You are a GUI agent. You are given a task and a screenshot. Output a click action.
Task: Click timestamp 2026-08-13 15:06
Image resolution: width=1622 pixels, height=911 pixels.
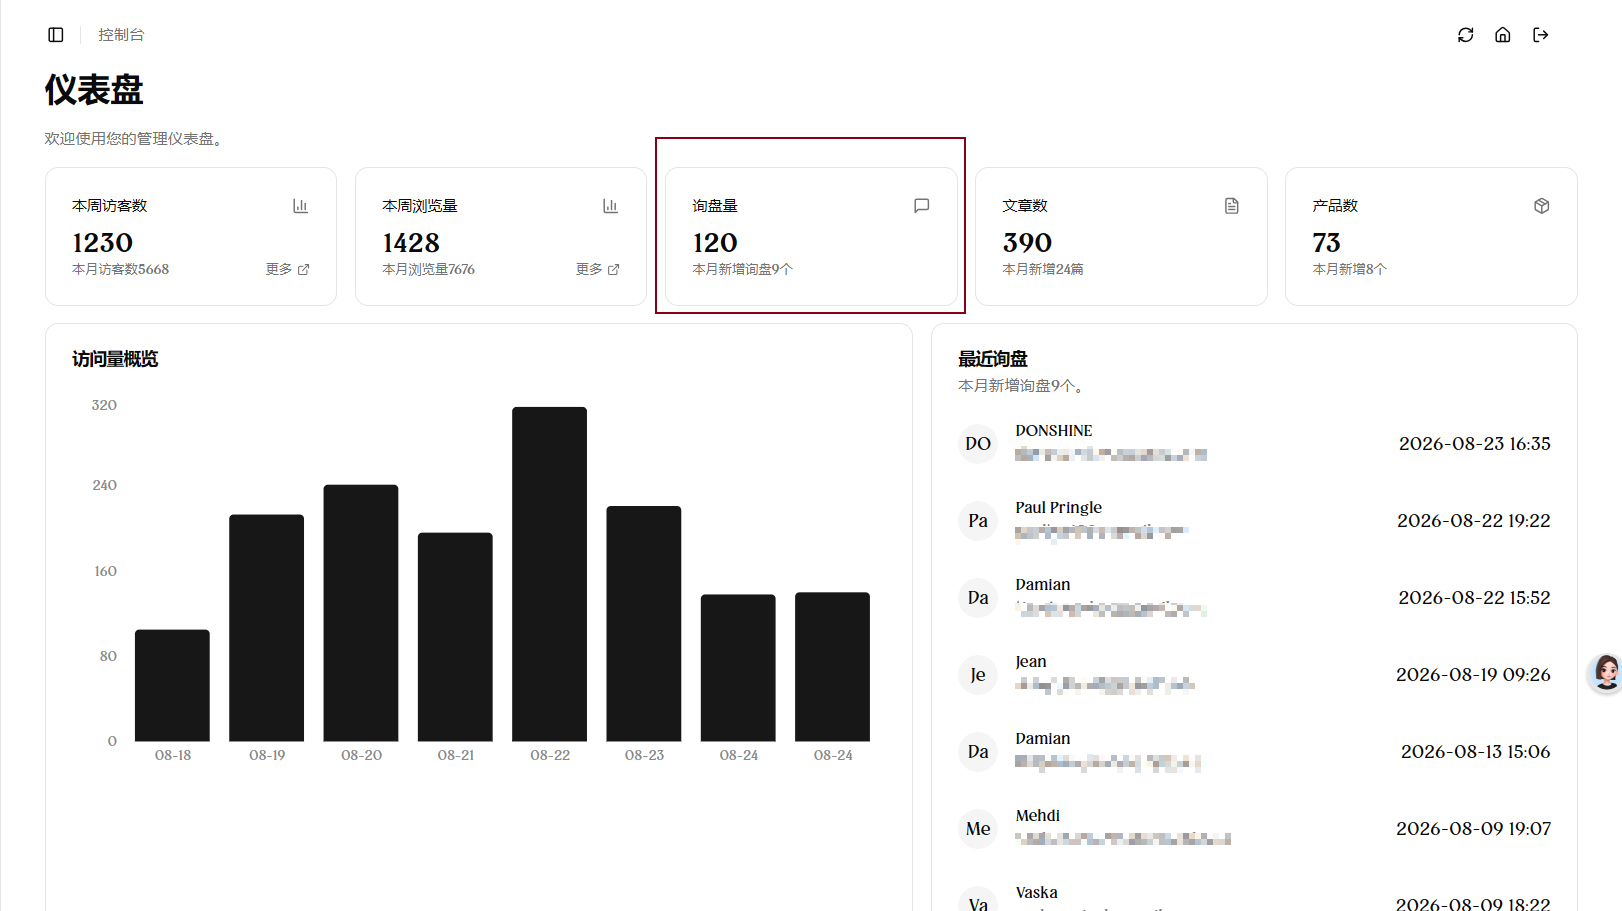(1476, 752)
